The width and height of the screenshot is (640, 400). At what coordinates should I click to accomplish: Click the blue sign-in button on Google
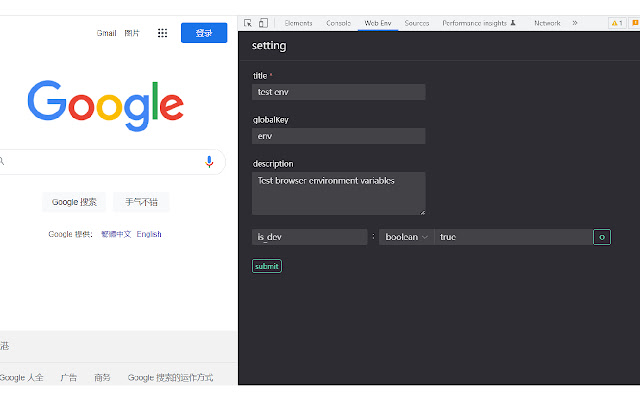(x=204, y=33)
